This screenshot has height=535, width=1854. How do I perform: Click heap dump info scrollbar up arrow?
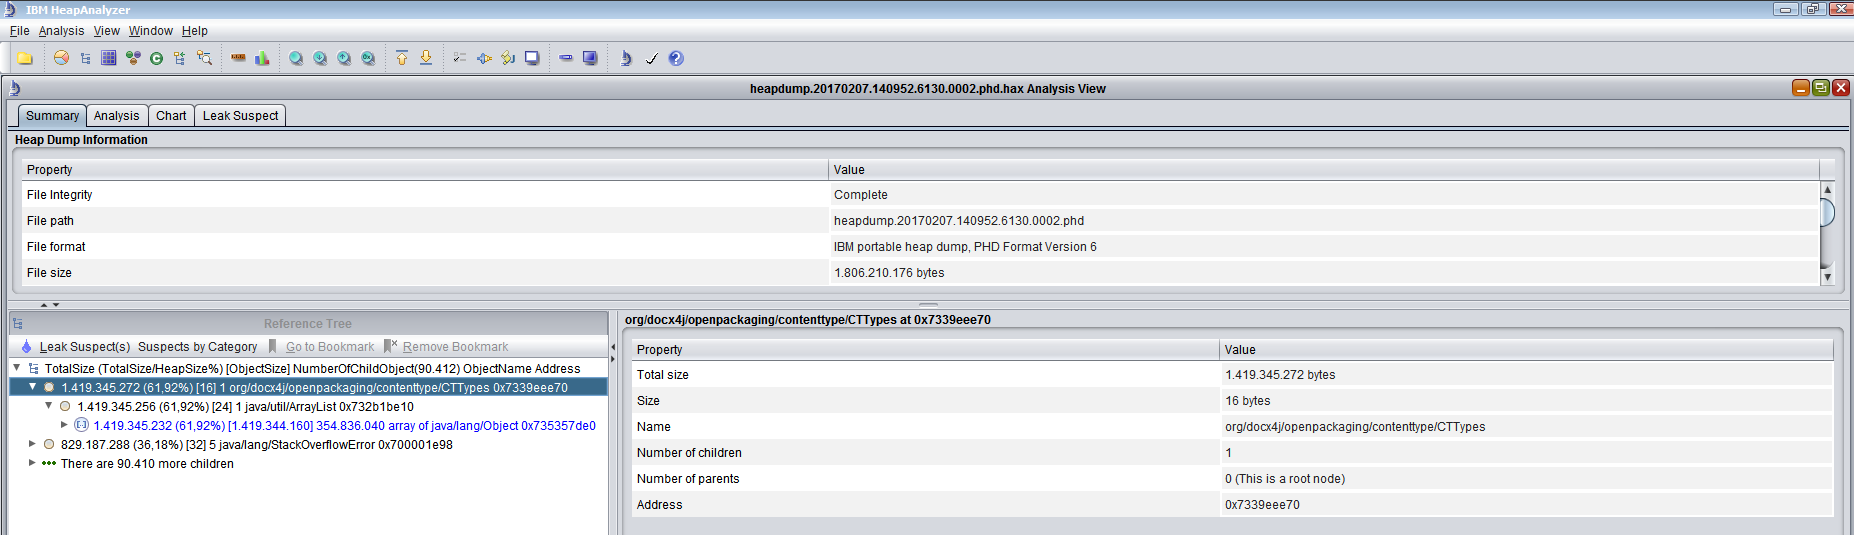1827,189
